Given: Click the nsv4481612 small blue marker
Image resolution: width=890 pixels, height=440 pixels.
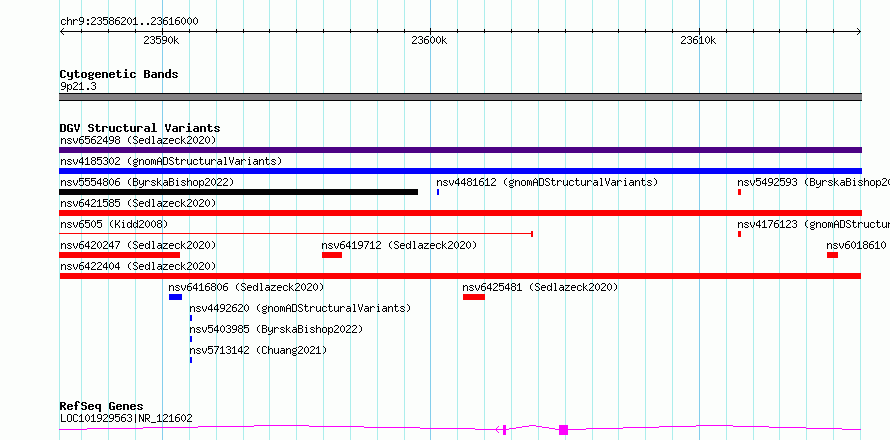Looking at the screenshot, I should [438, 192].
